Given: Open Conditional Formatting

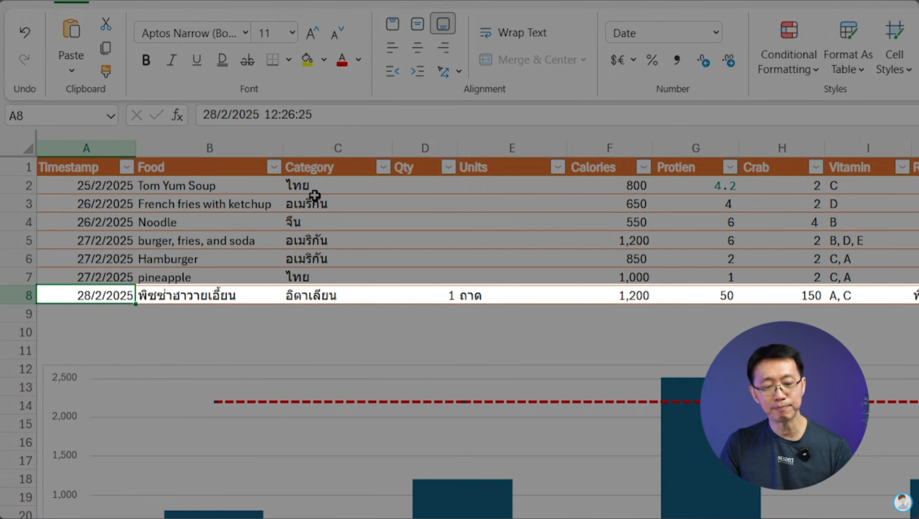Looking at the screenshot, I should (788, 47).
